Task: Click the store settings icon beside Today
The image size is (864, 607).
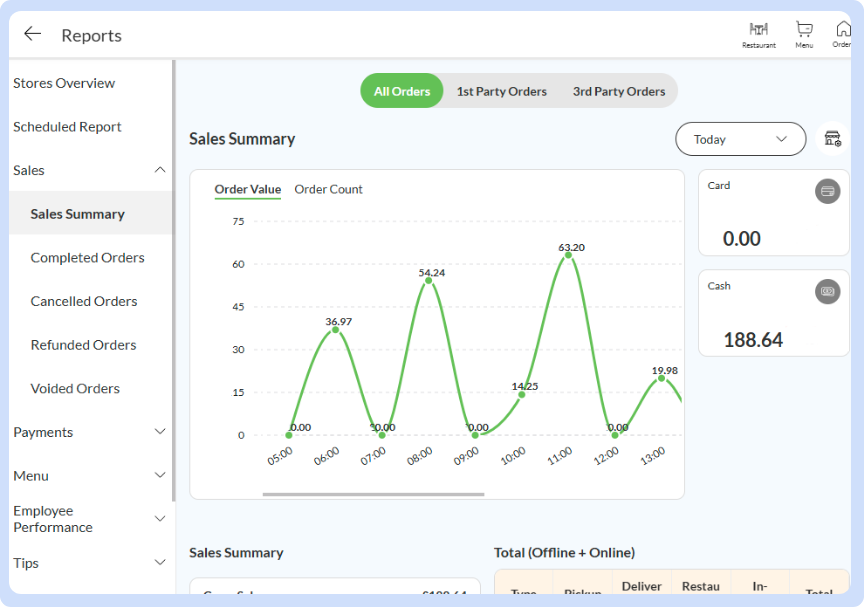Action: click(x=833, y=138)
